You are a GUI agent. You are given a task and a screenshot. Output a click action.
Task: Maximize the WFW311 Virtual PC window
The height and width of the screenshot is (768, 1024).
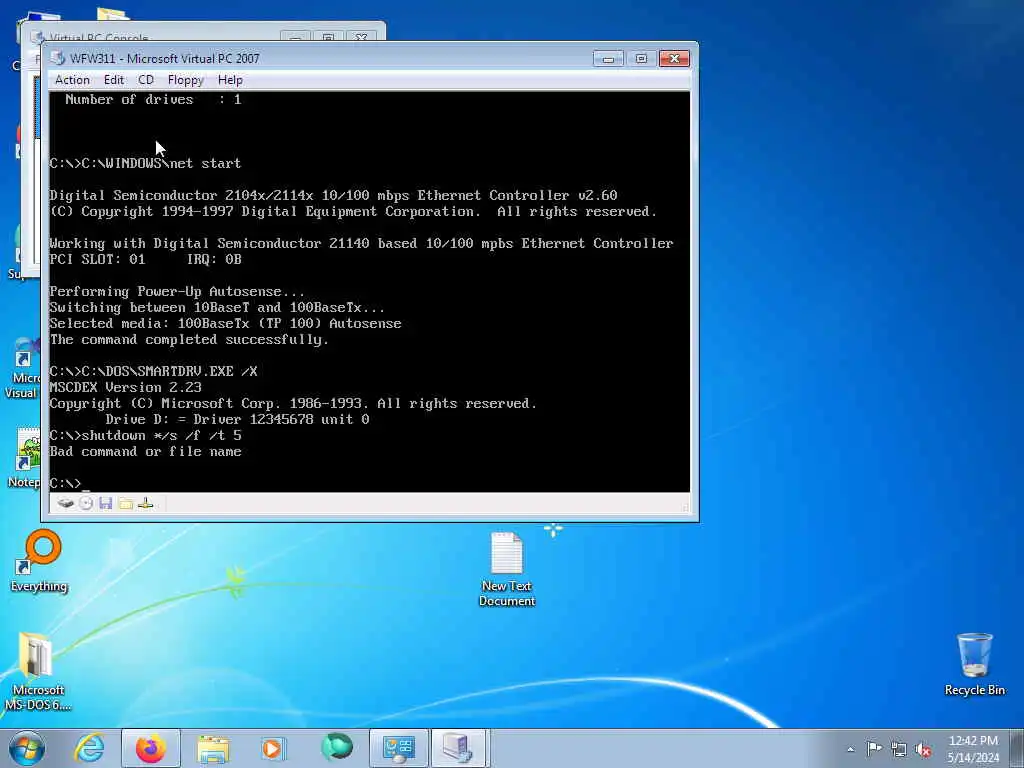[x=641, y=59]
